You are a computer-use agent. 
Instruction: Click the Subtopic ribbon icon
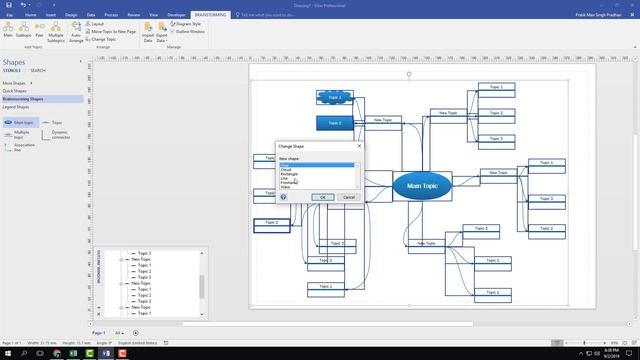click(x=24, y=30)
